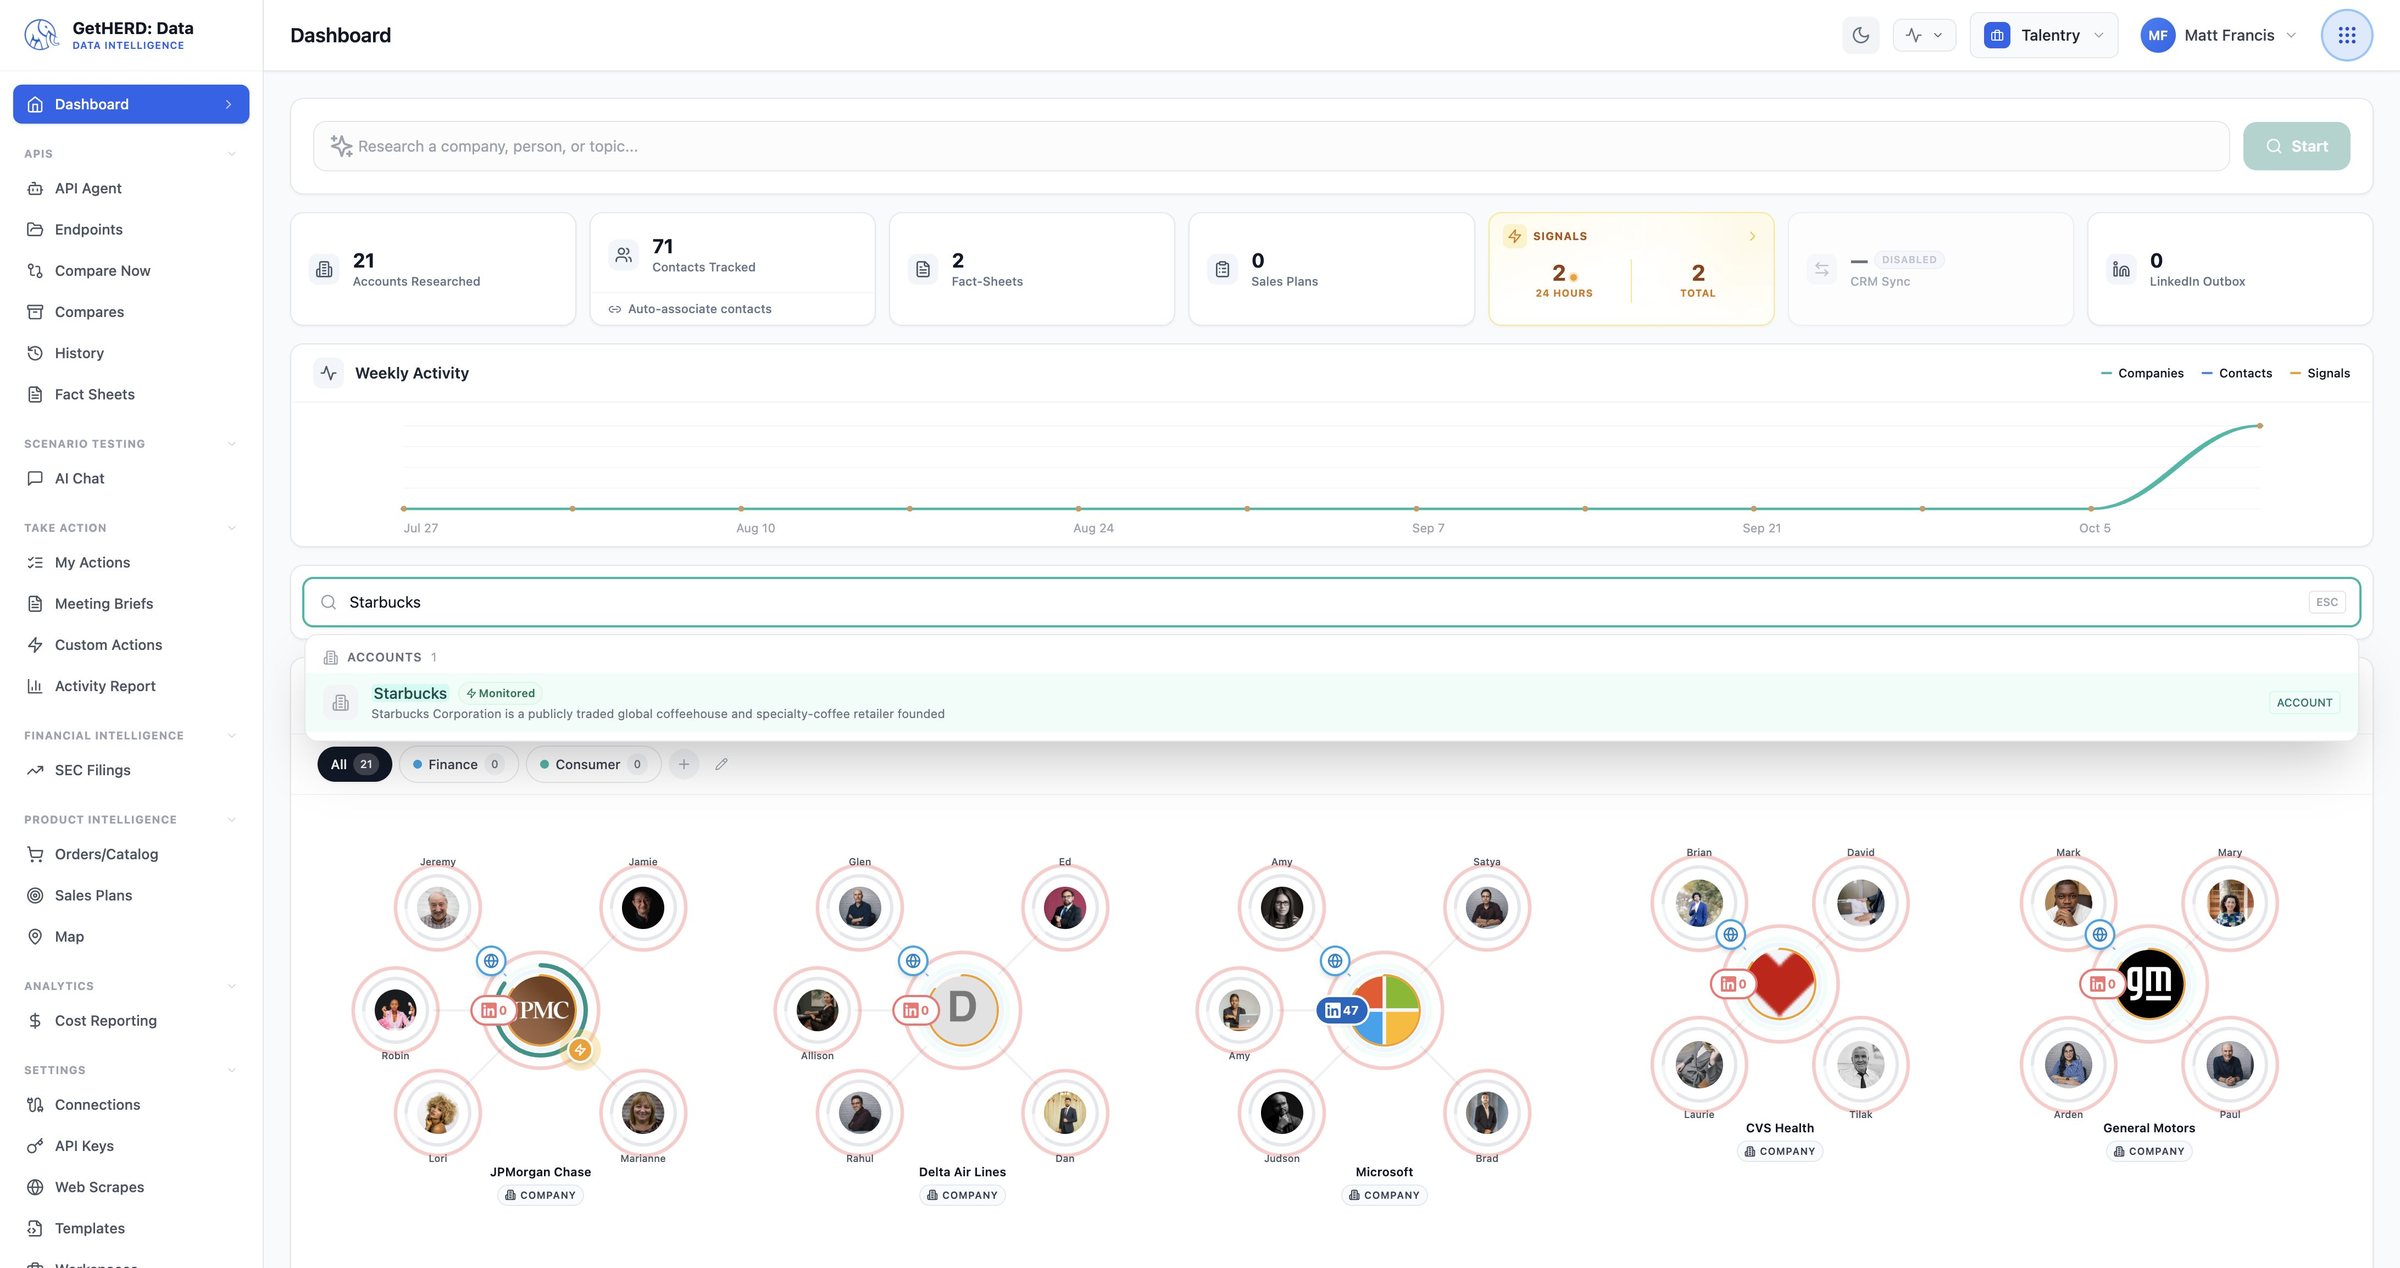Select the All 21 filter tab
The height and width of the screenshot is (1268, 2400).
pyautogui.click(x=354, y=764)
